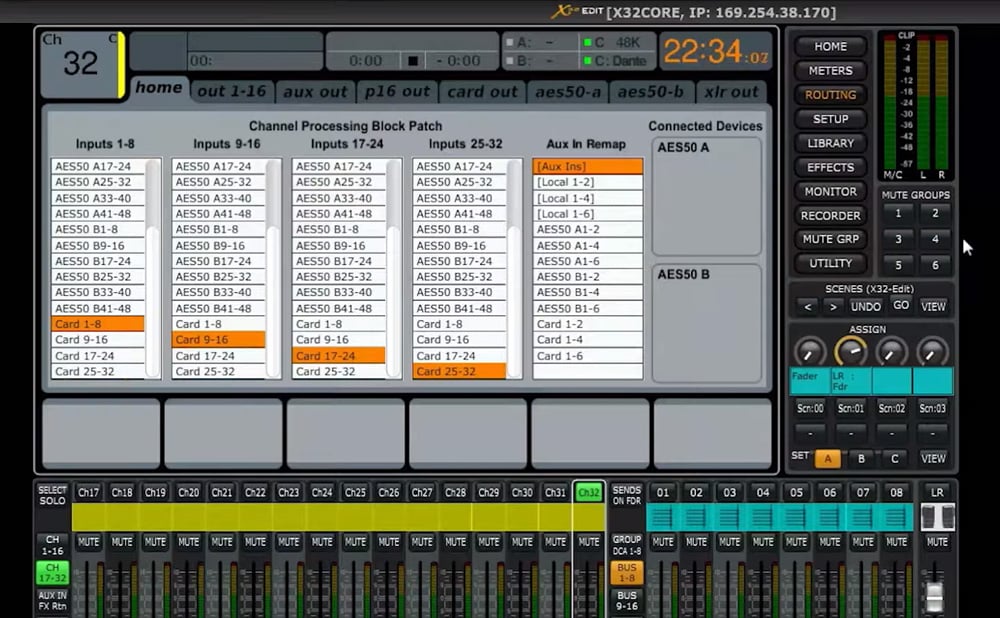The image size is (1000, 618).
Task: Open the SETUP page
Action: coord(830,119)
